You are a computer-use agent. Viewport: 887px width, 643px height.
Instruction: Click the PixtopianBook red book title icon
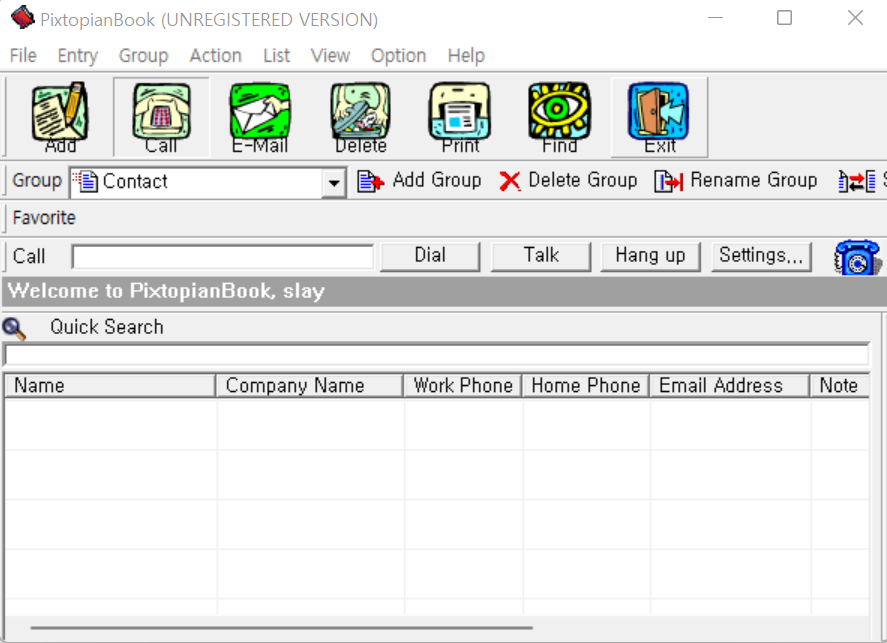[23, 18]
